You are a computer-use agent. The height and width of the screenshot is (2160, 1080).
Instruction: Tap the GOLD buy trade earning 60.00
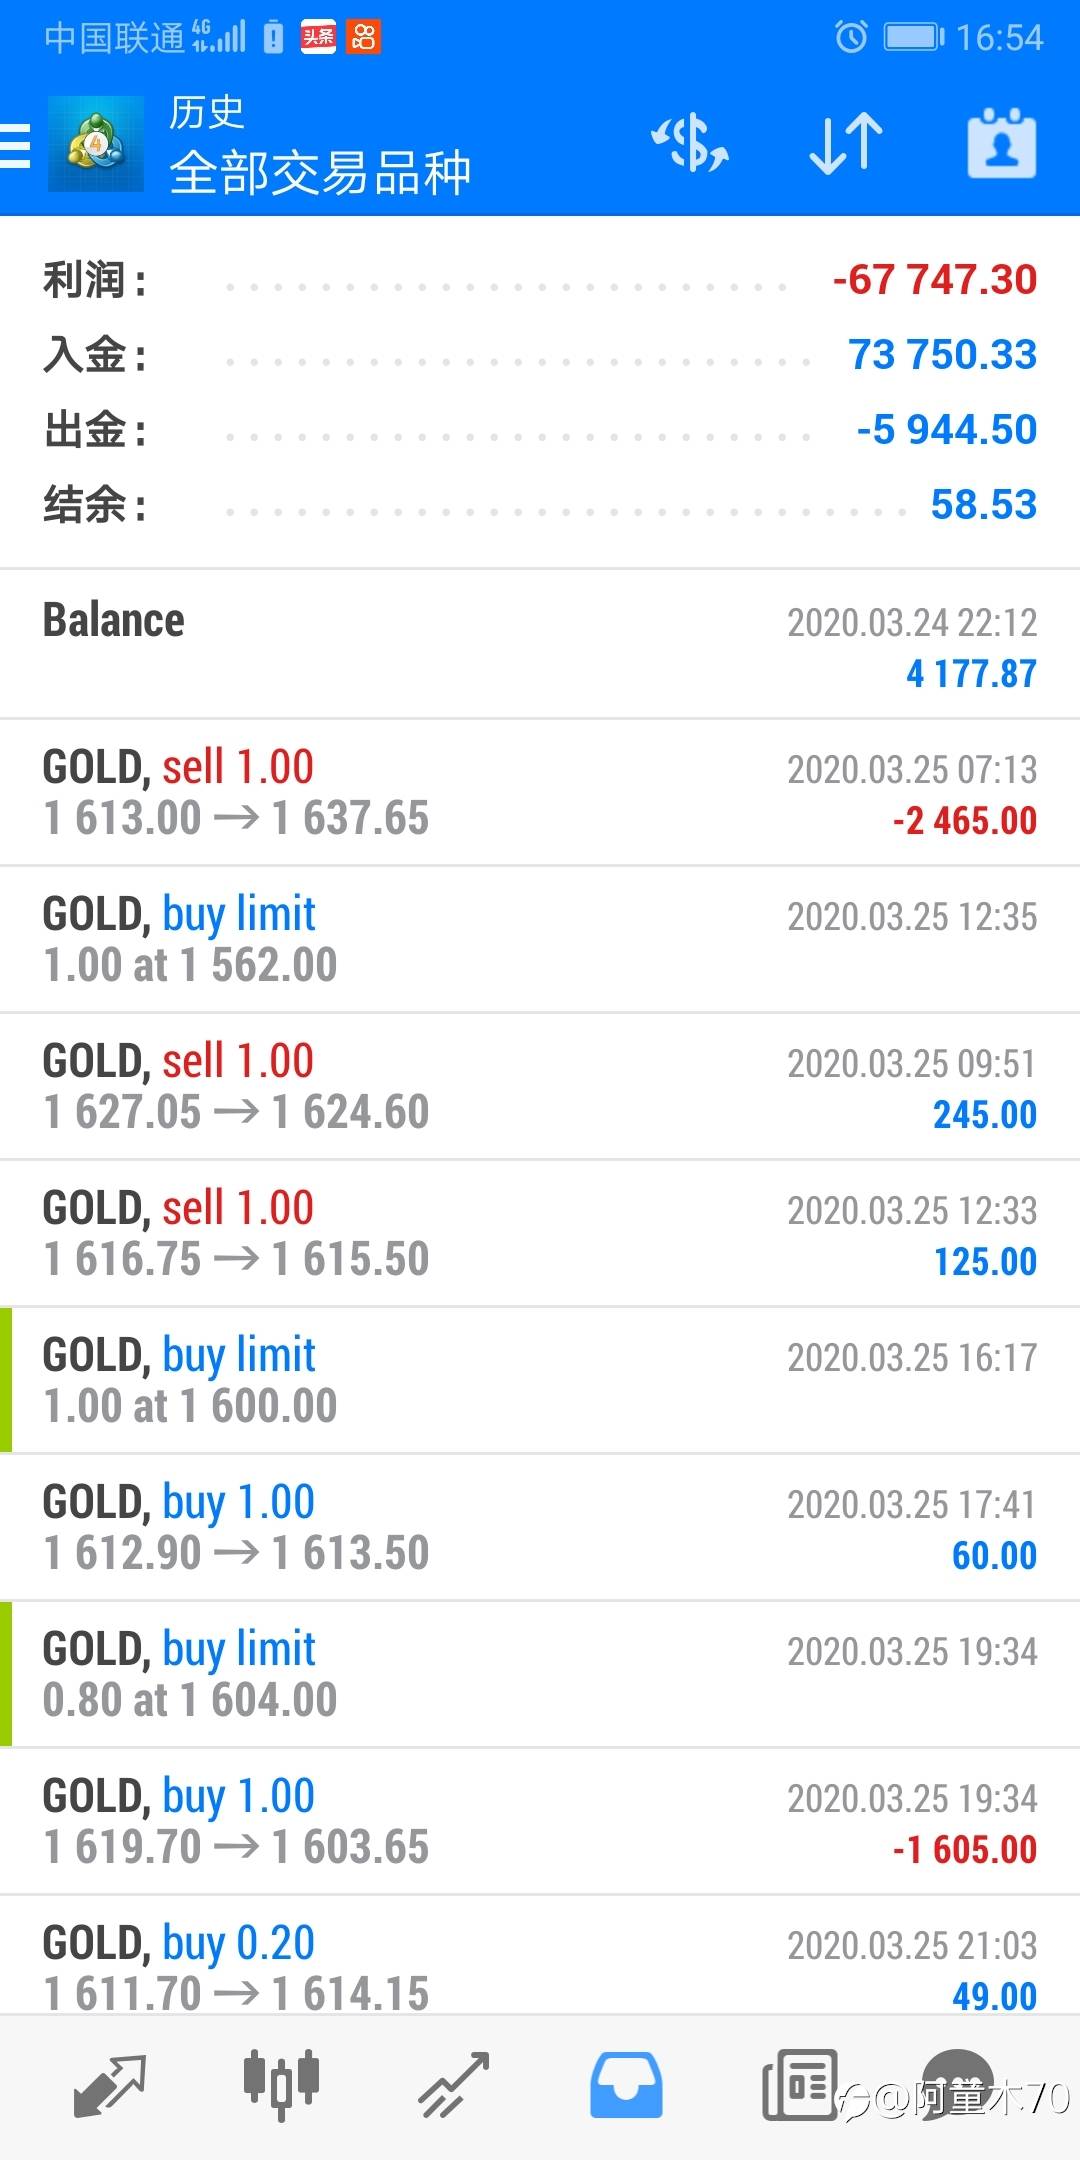point(540,1527)
